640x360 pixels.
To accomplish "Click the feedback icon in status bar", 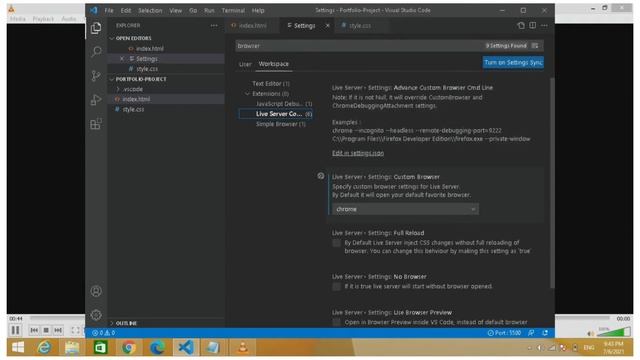I will click(x=531, y=333).
